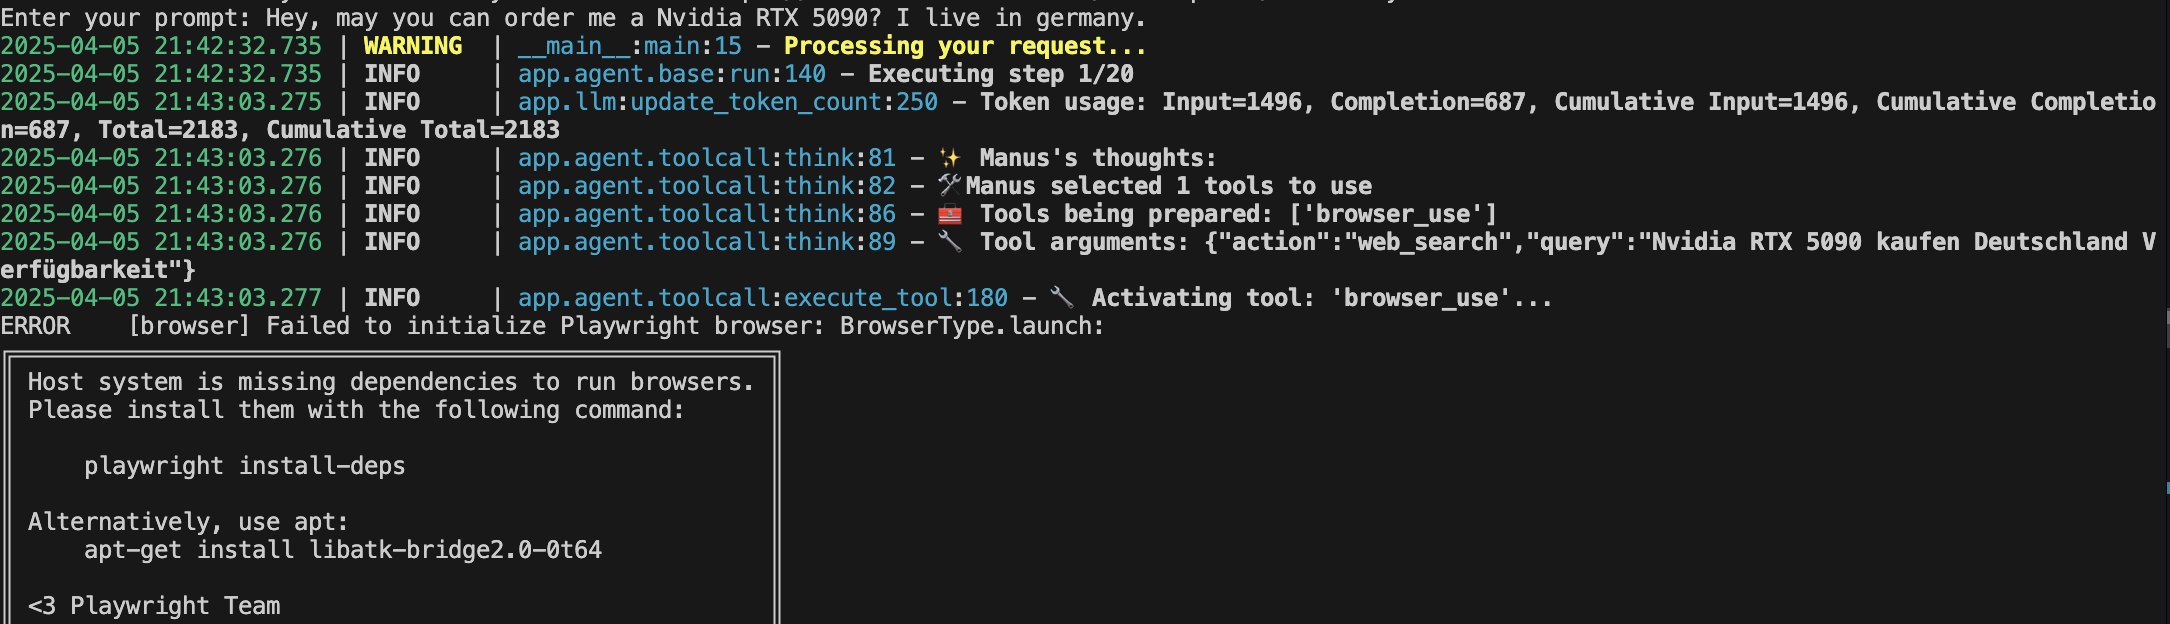Click the 'Executing step 1/20' message
The width and height of the screenshot is (2170, 624).
(1001, 74)
